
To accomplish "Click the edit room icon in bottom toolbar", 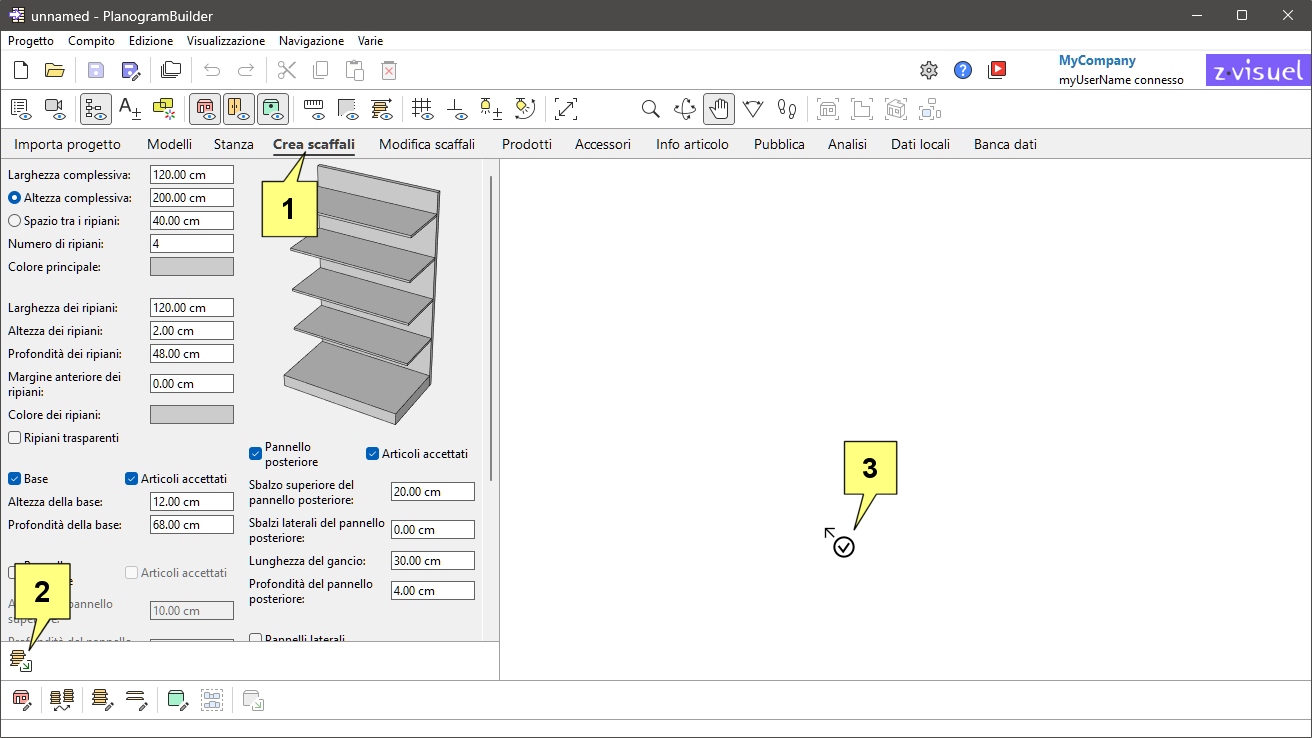I will click(x=21, y=700).
